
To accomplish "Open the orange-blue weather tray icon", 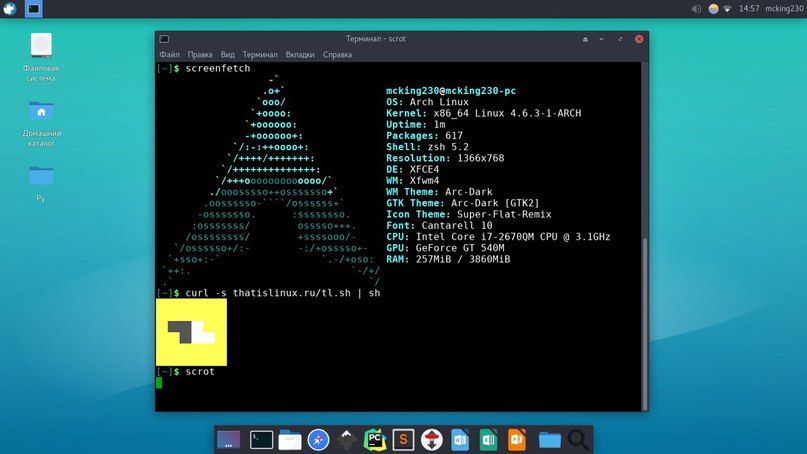I will coord(713,9).
